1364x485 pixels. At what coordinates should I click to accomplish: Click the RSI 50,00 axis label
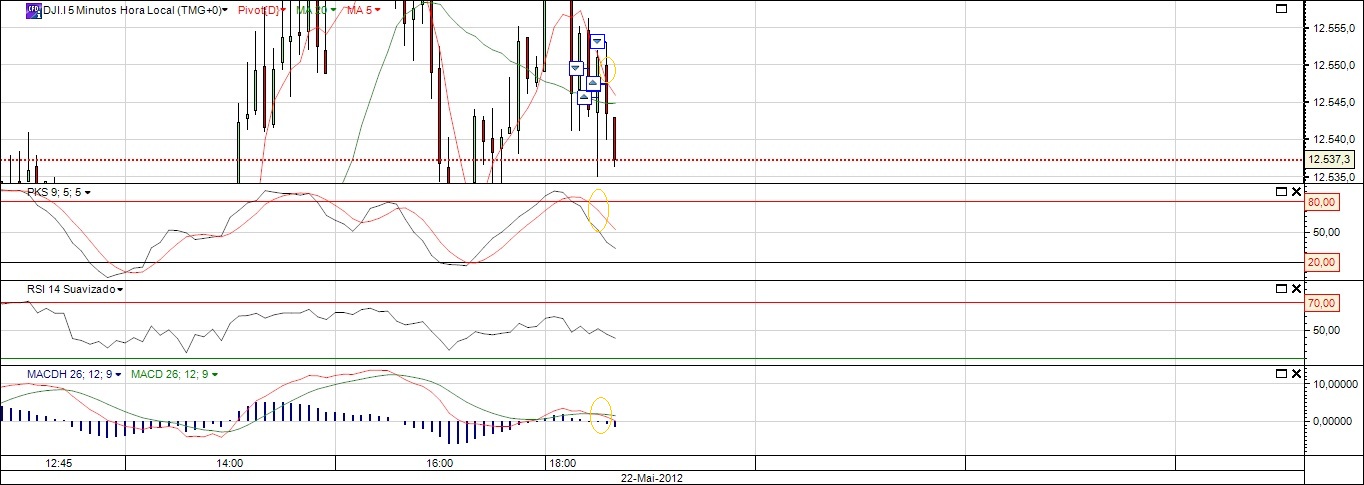[1324, 330]
